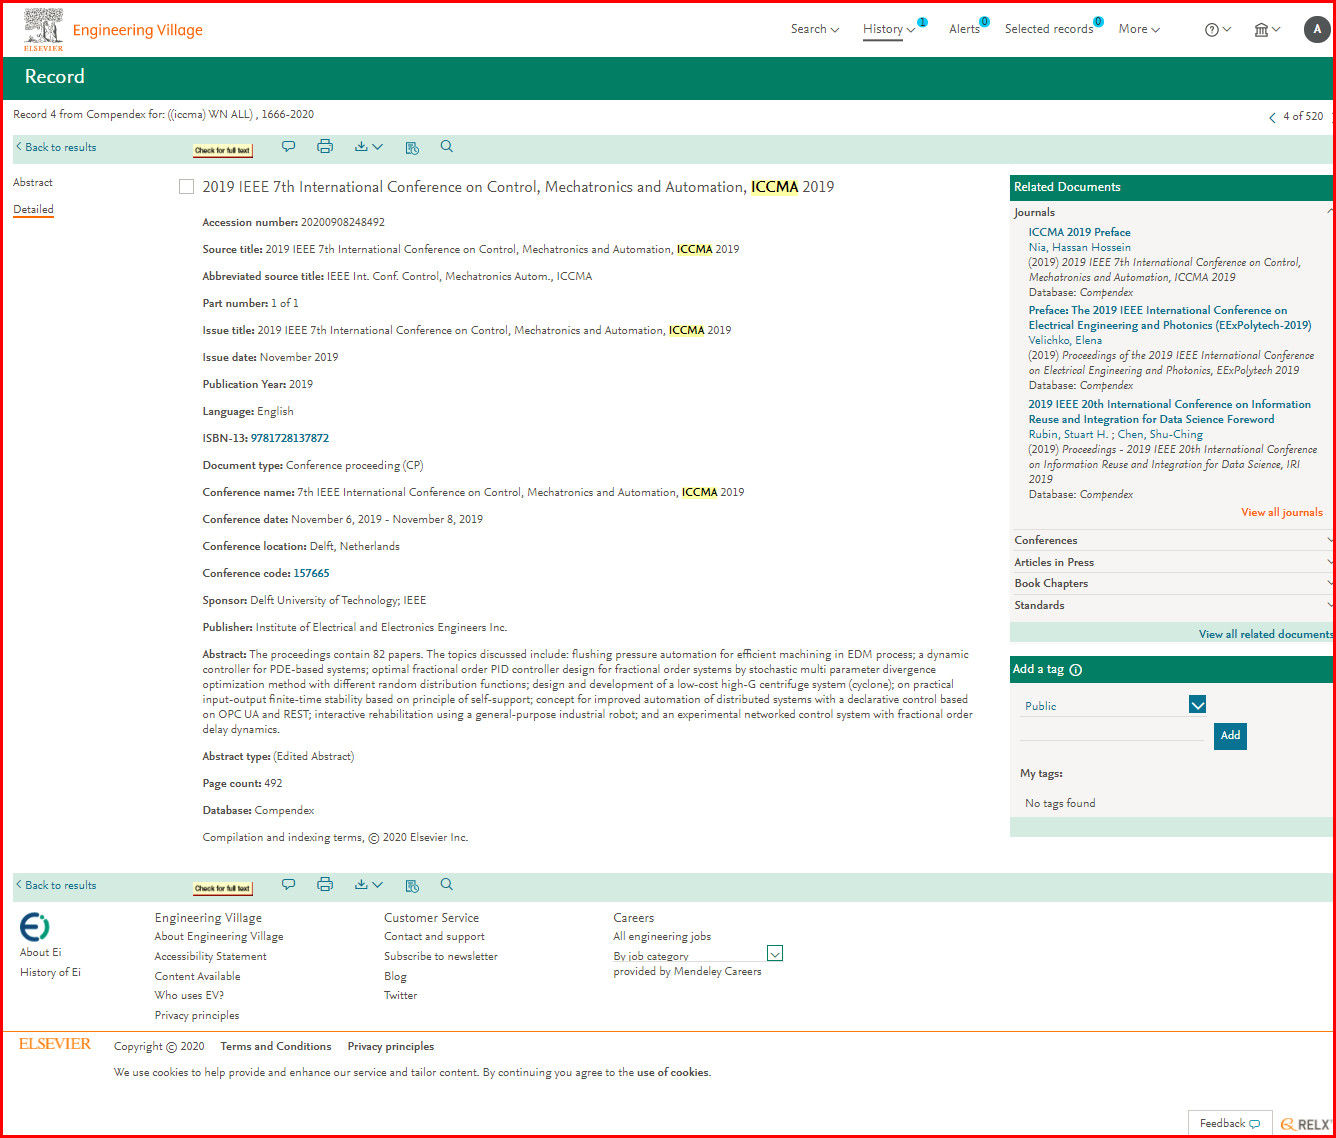Viewport: 1336px width, 1138px height.
Task: Click author link 'Velichko, Elena'
Action: (x=1065, y=340)
